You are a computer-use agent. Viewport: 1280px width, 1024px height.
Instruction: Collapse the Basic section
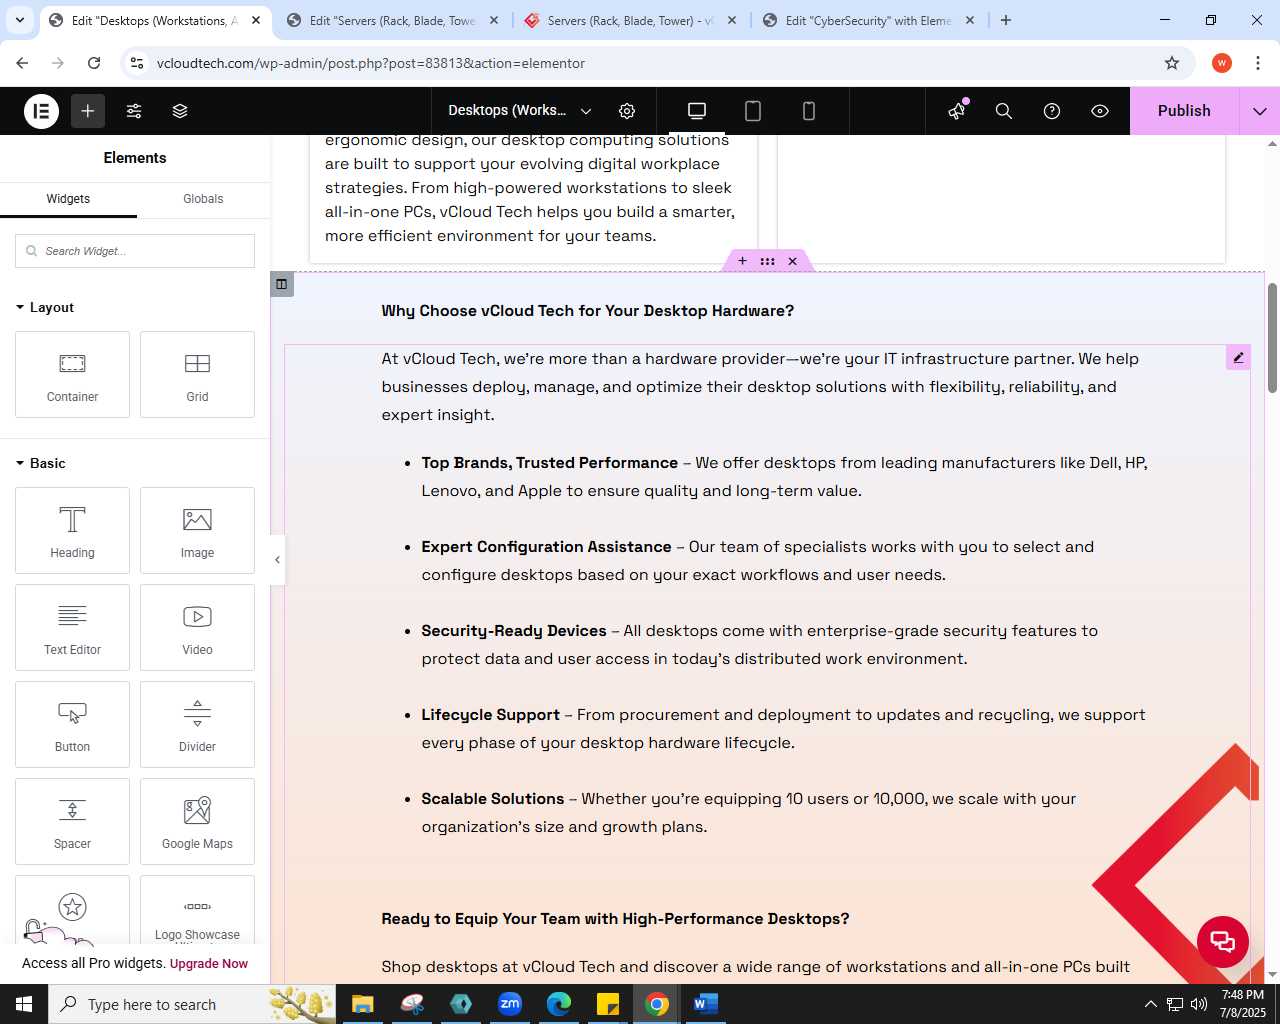click(x=41, y=463)
